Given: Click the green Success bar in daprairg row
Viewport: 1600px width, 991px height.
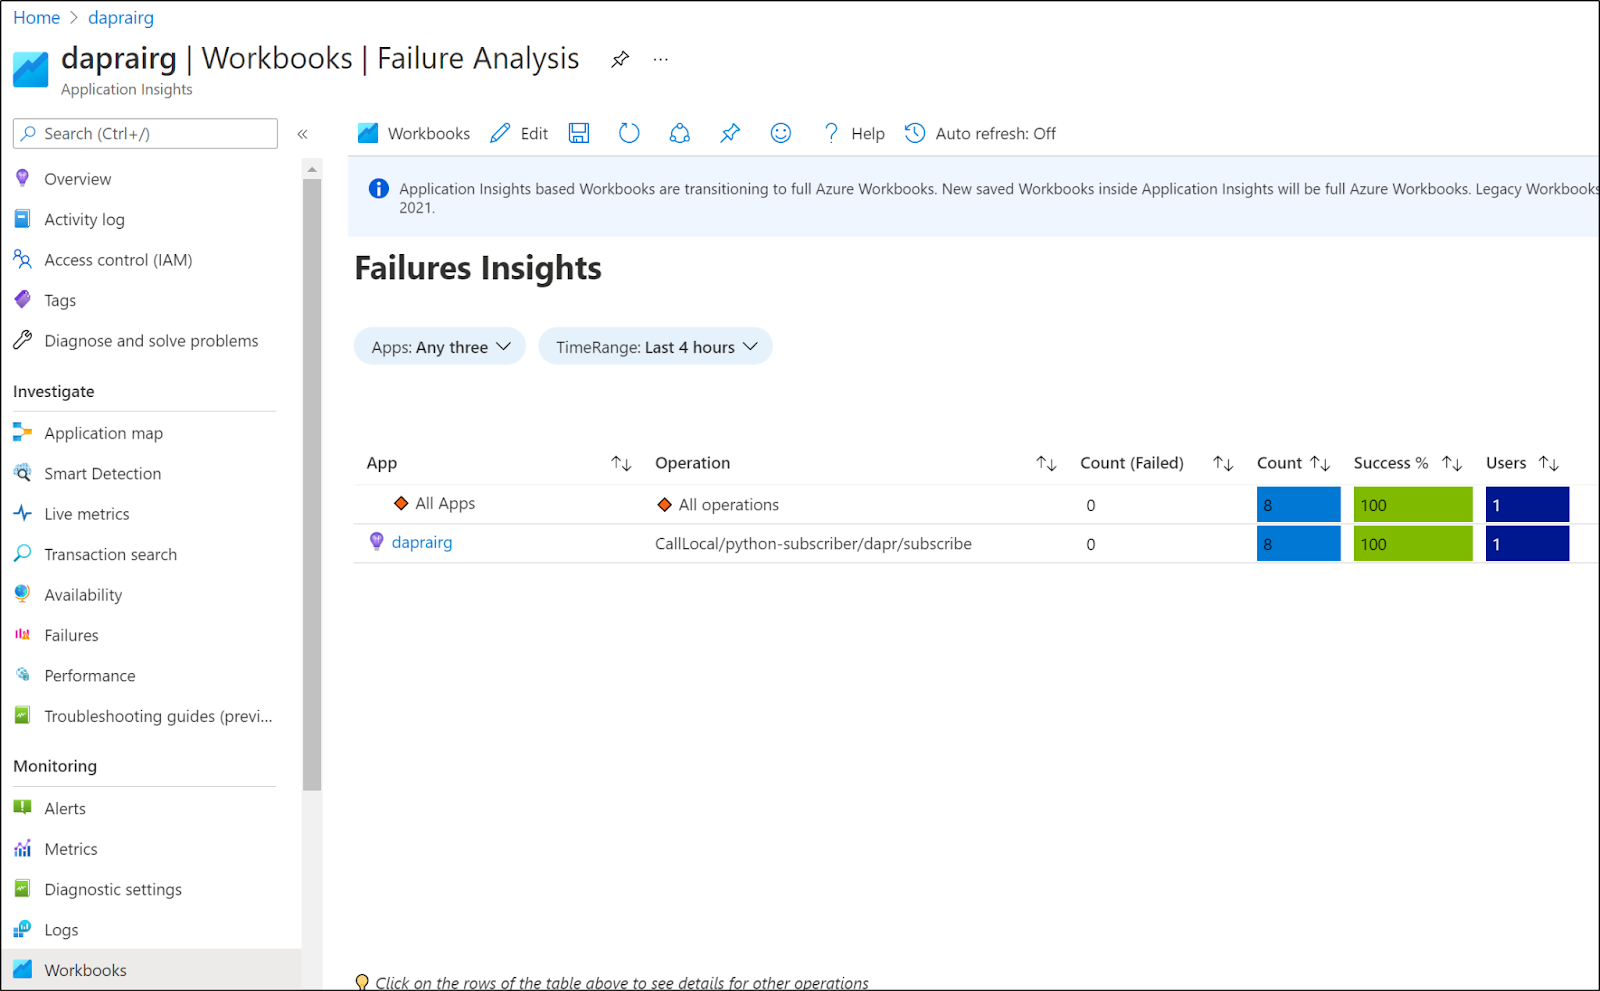Looking at the screenshot, I should [x=1413, y=544].
